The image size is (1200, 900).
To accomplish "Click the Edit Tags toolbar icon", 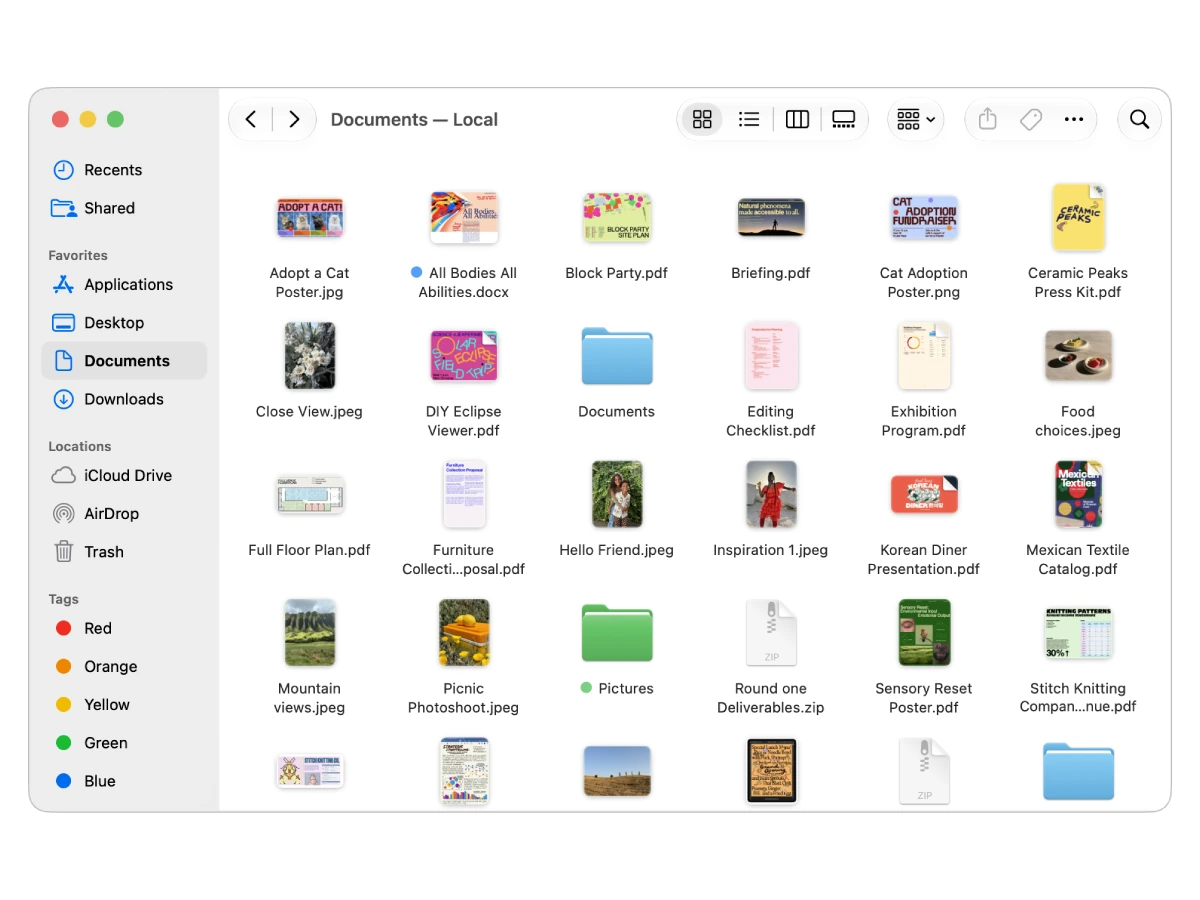I will (1031, 120).
